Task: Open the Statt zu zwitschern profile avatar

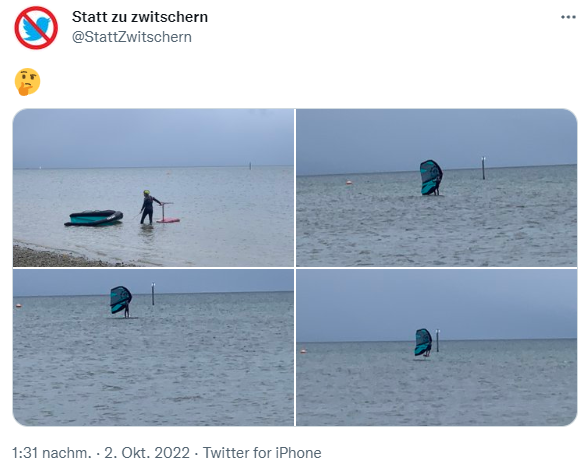Action: pos(36,28)
